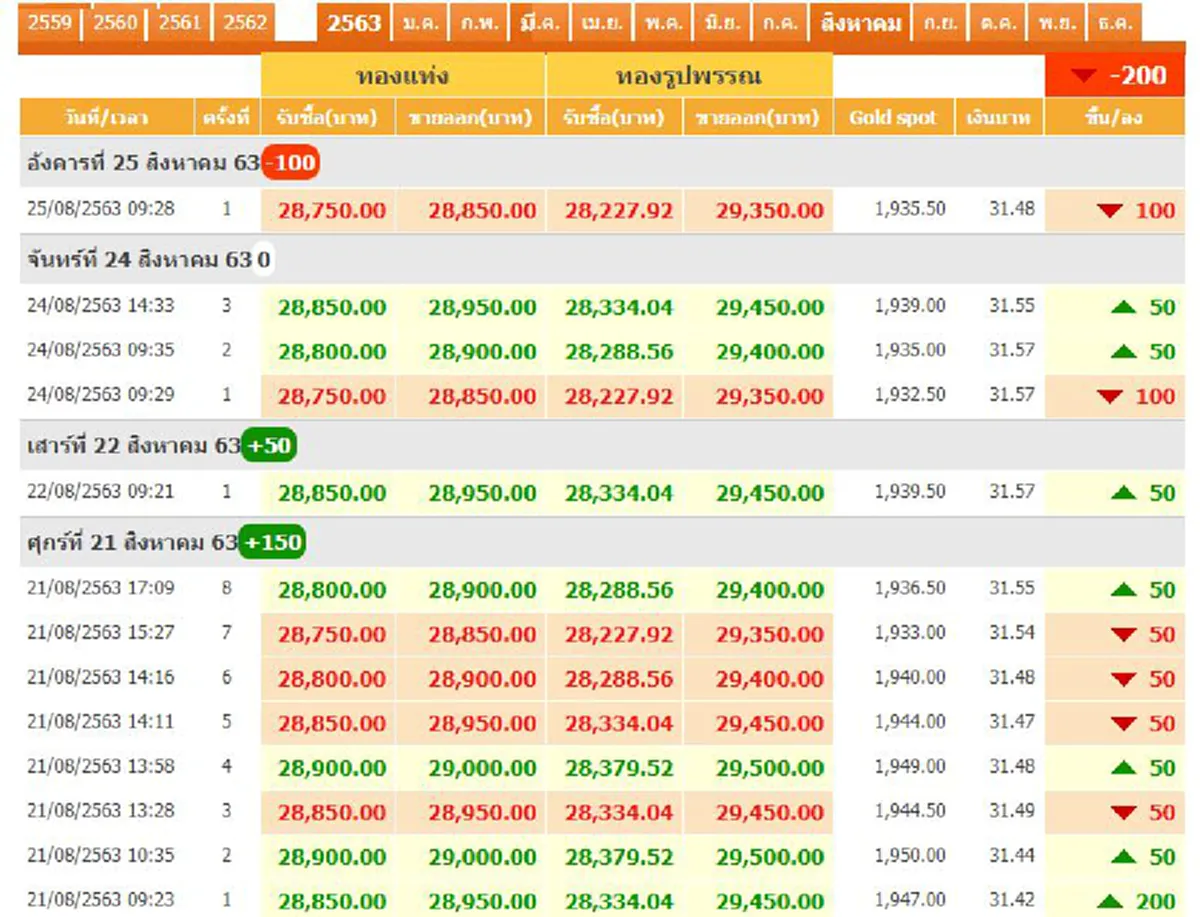
Task: Click Gold spot value 1,935.50
Action: tap(910, 209)
